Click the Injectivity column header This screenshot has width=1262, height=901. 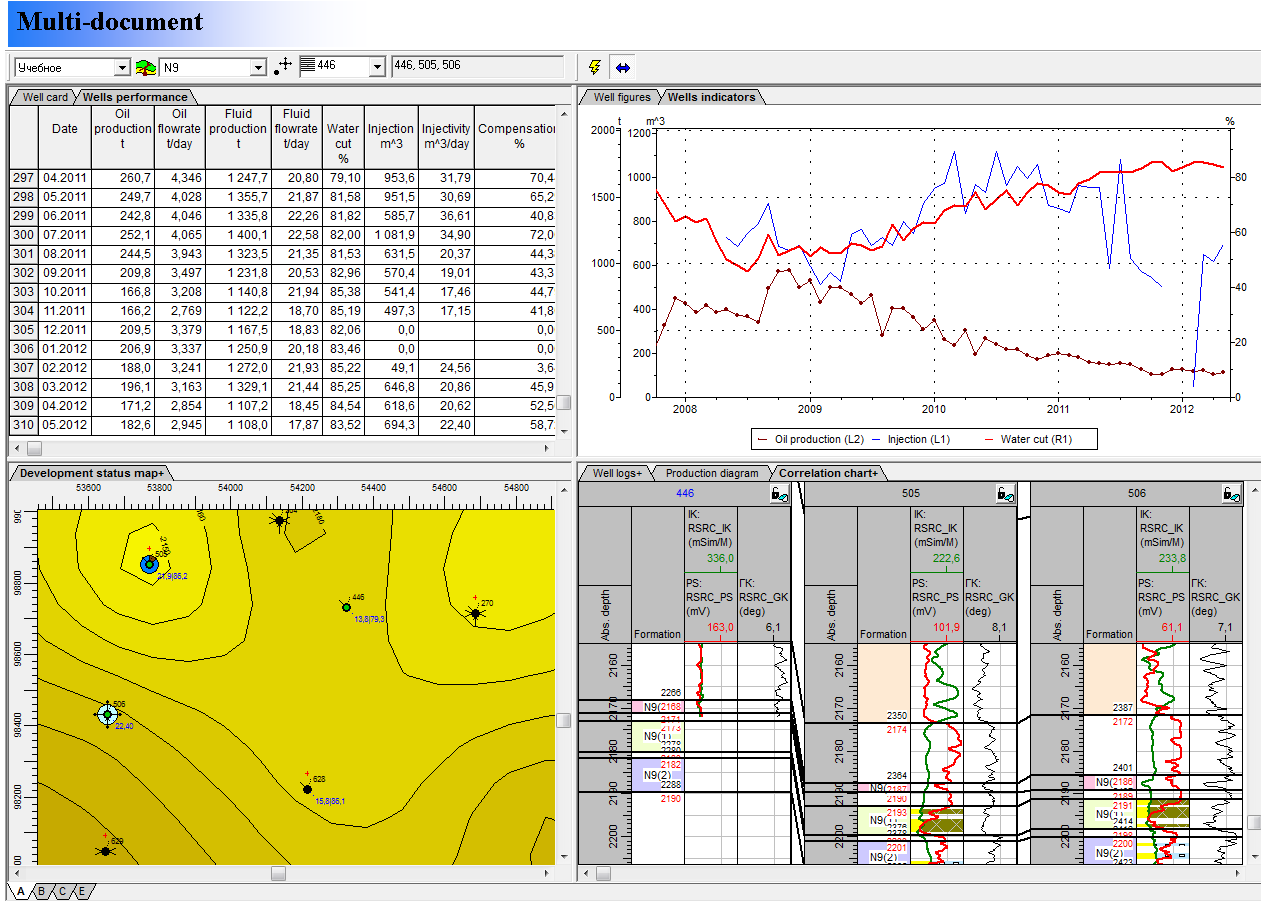(446, 136)
